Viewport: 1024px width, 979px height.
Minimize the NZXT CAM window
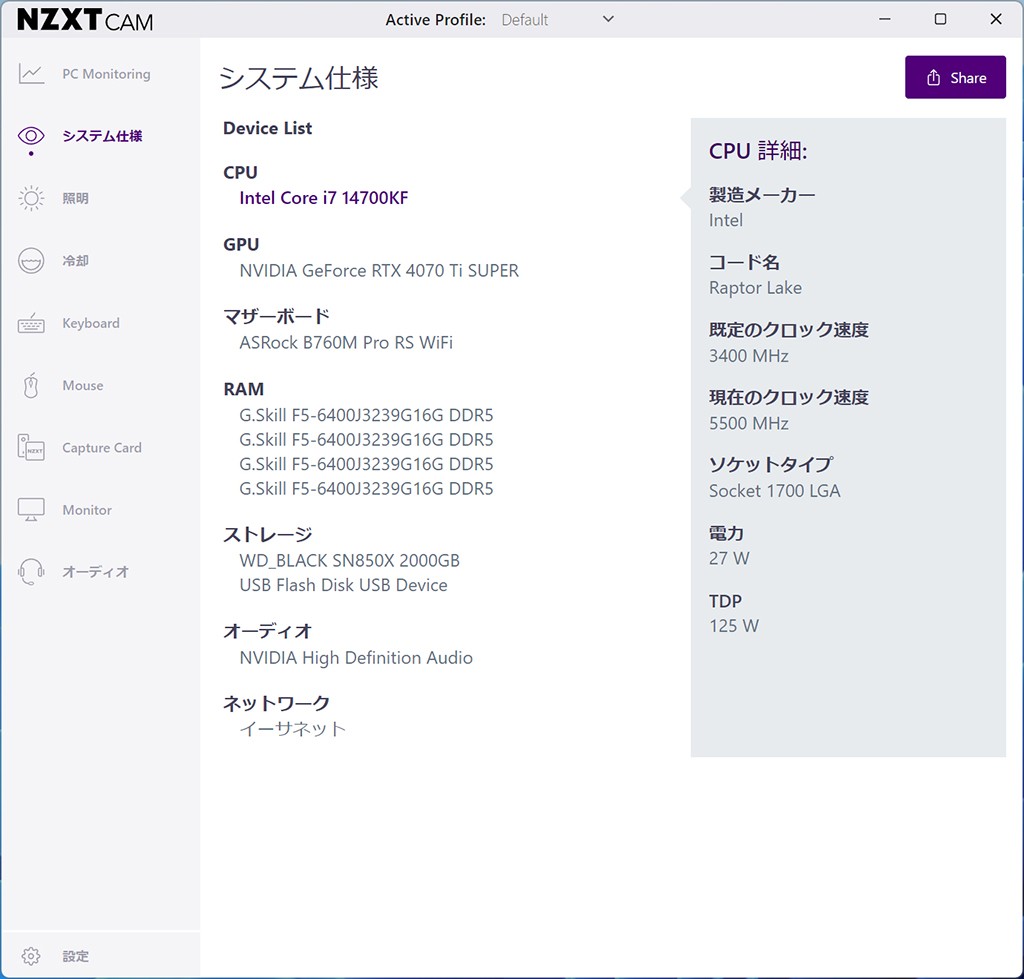885,19
